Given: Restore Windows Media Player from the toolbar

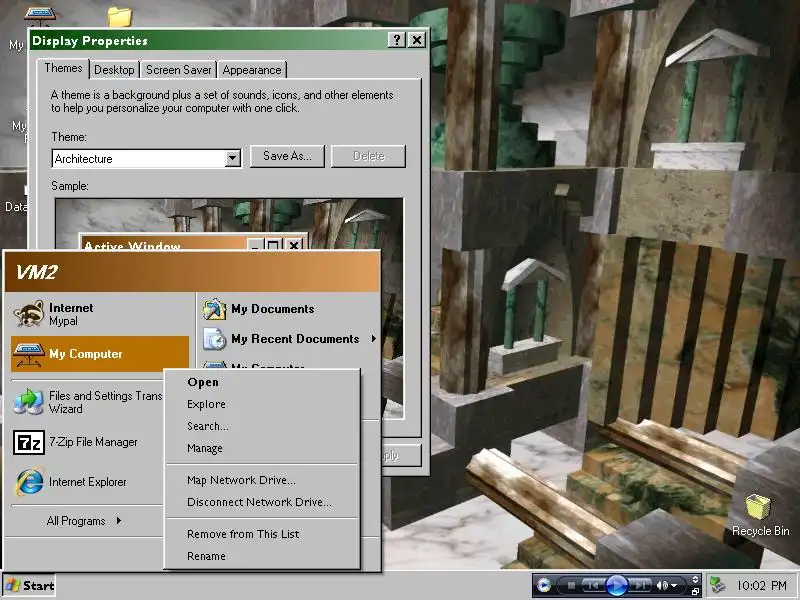Looking at the screenshot, I should [x=695, y=591].
